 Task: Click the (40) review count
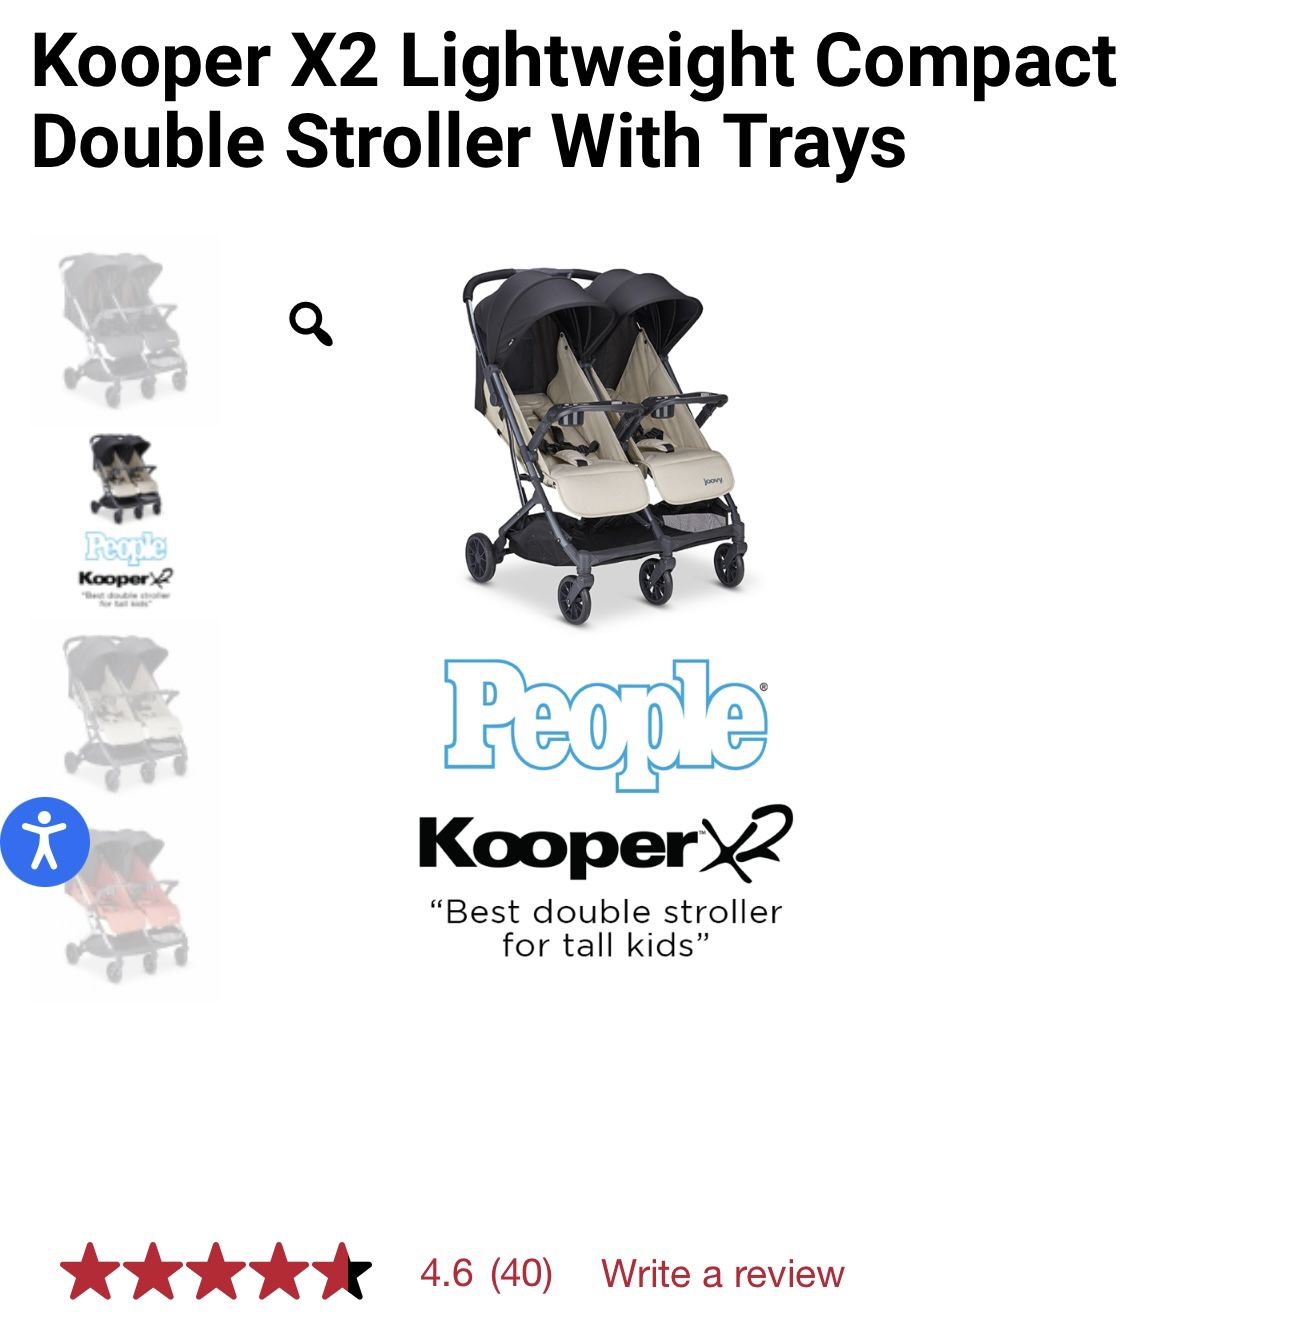[x=521, y=1273]
